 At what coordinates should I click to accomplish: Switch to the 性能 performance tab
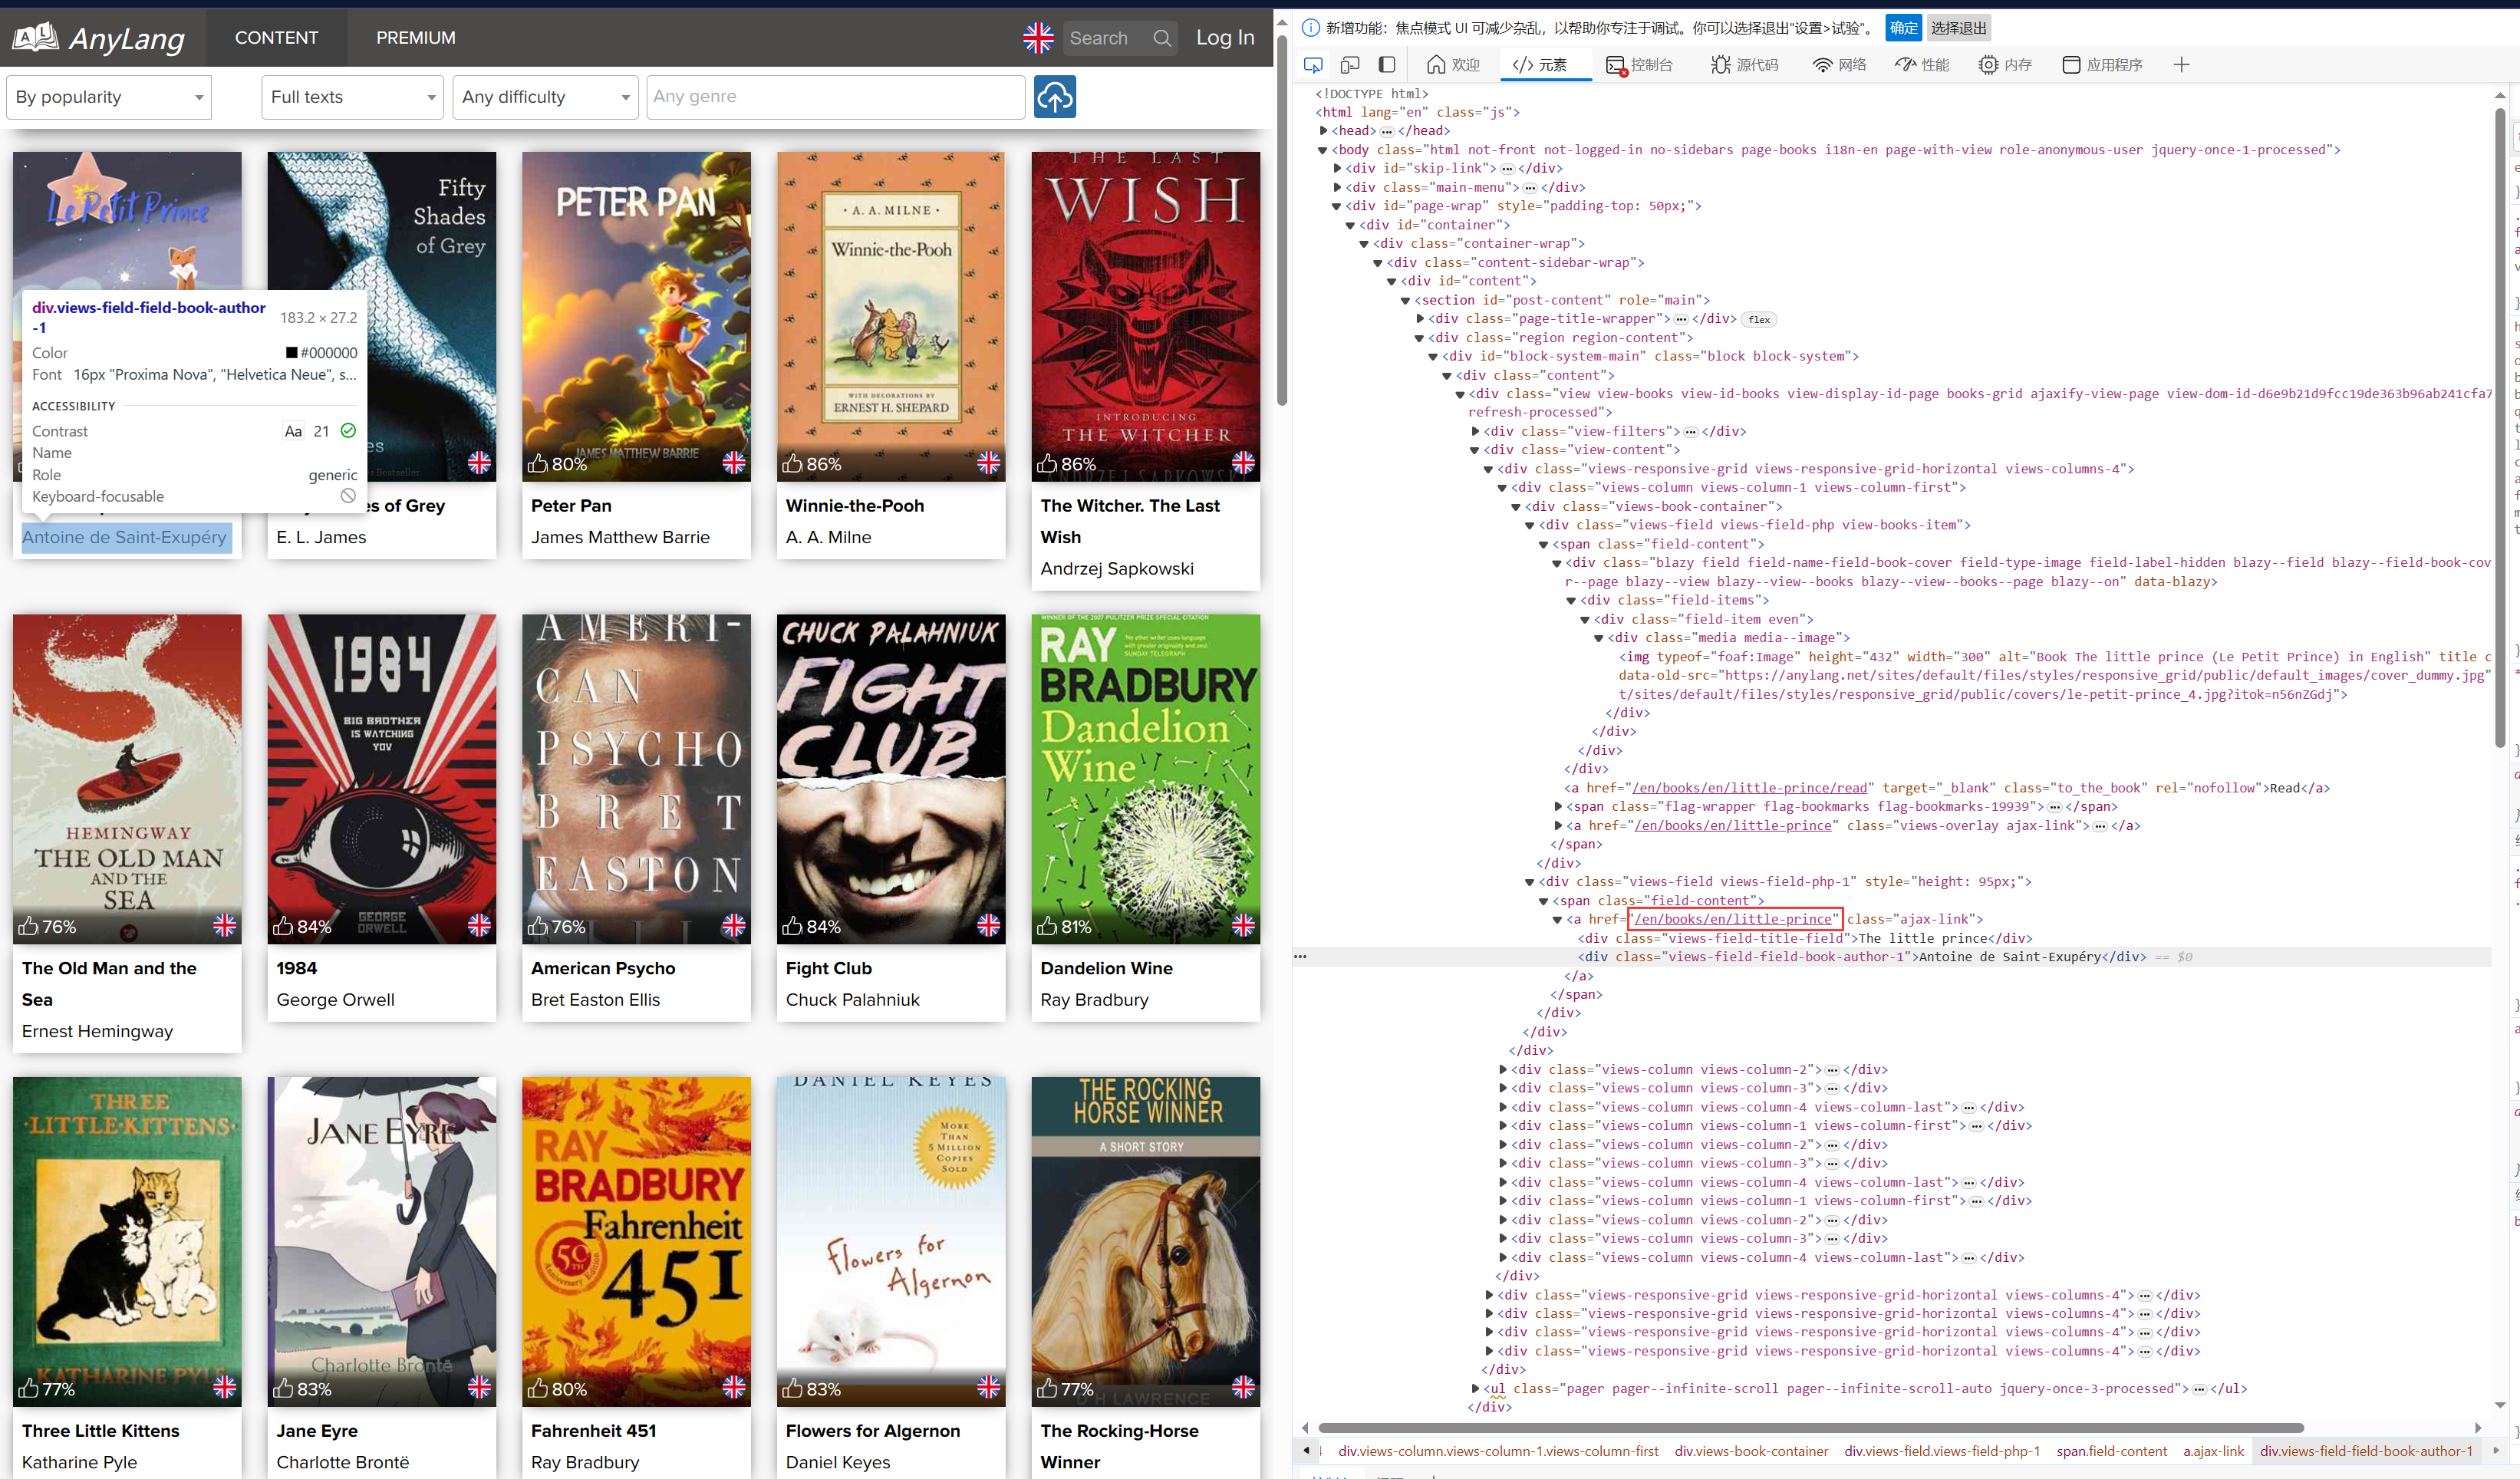[1922, 65]
